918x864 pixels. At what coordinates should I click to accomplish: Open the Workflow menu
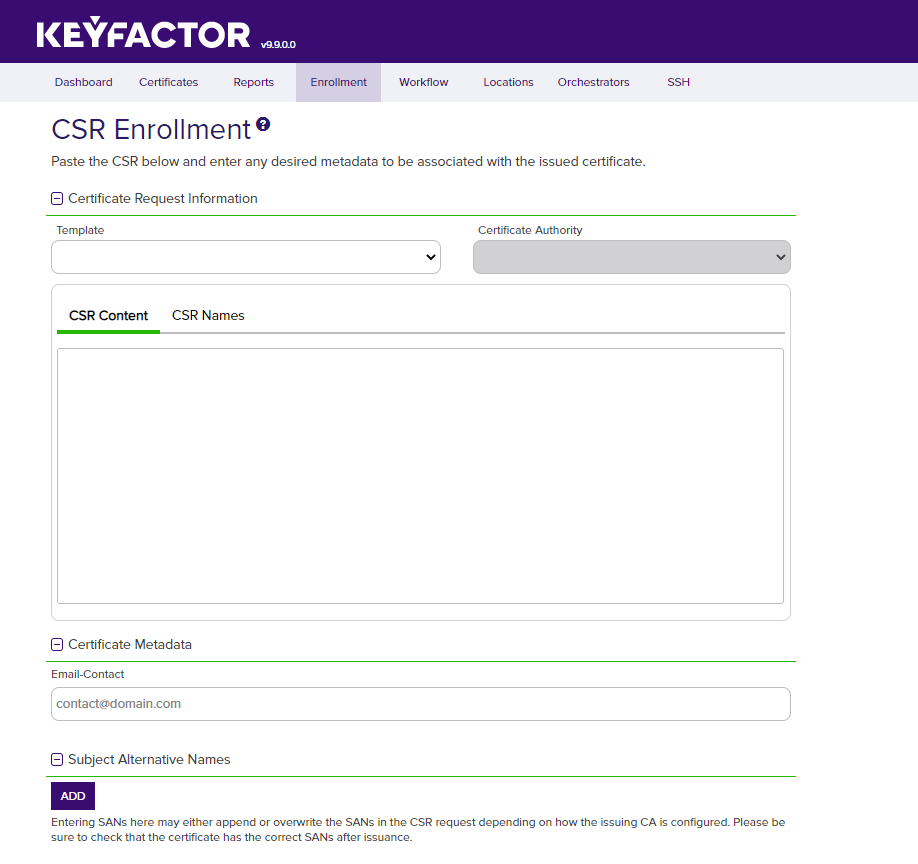tap(423, 82)
